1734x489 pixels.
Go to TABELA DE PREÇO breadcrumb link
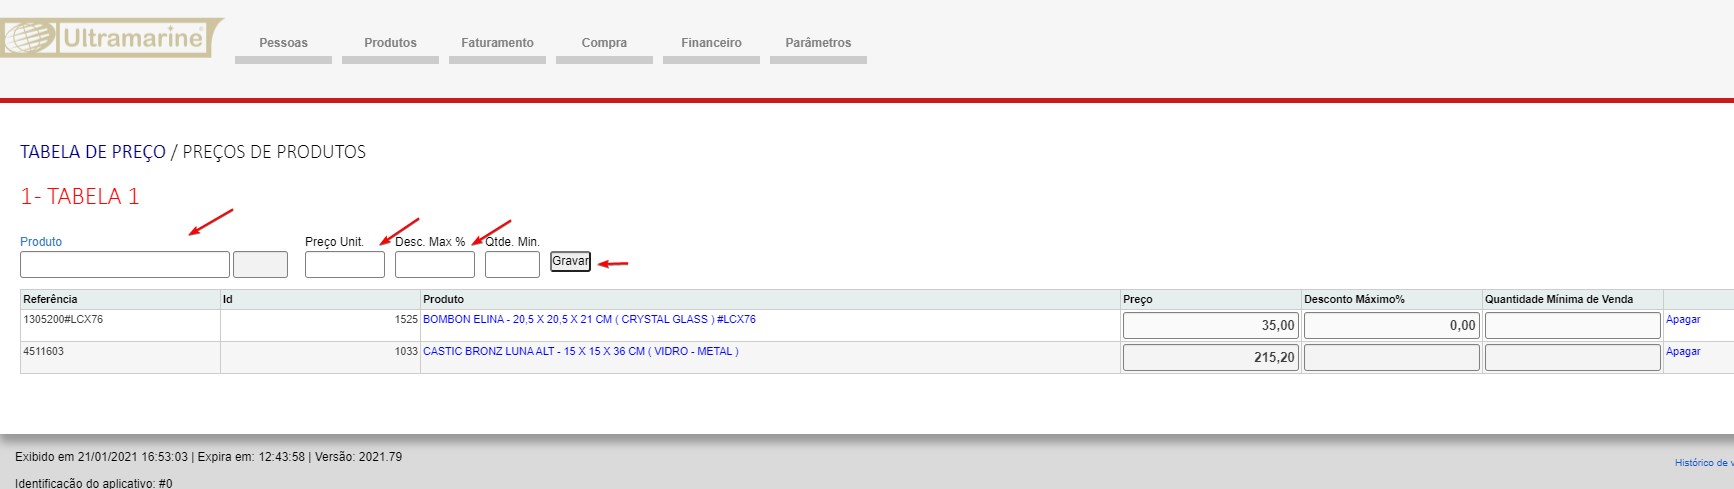[93, 152]
